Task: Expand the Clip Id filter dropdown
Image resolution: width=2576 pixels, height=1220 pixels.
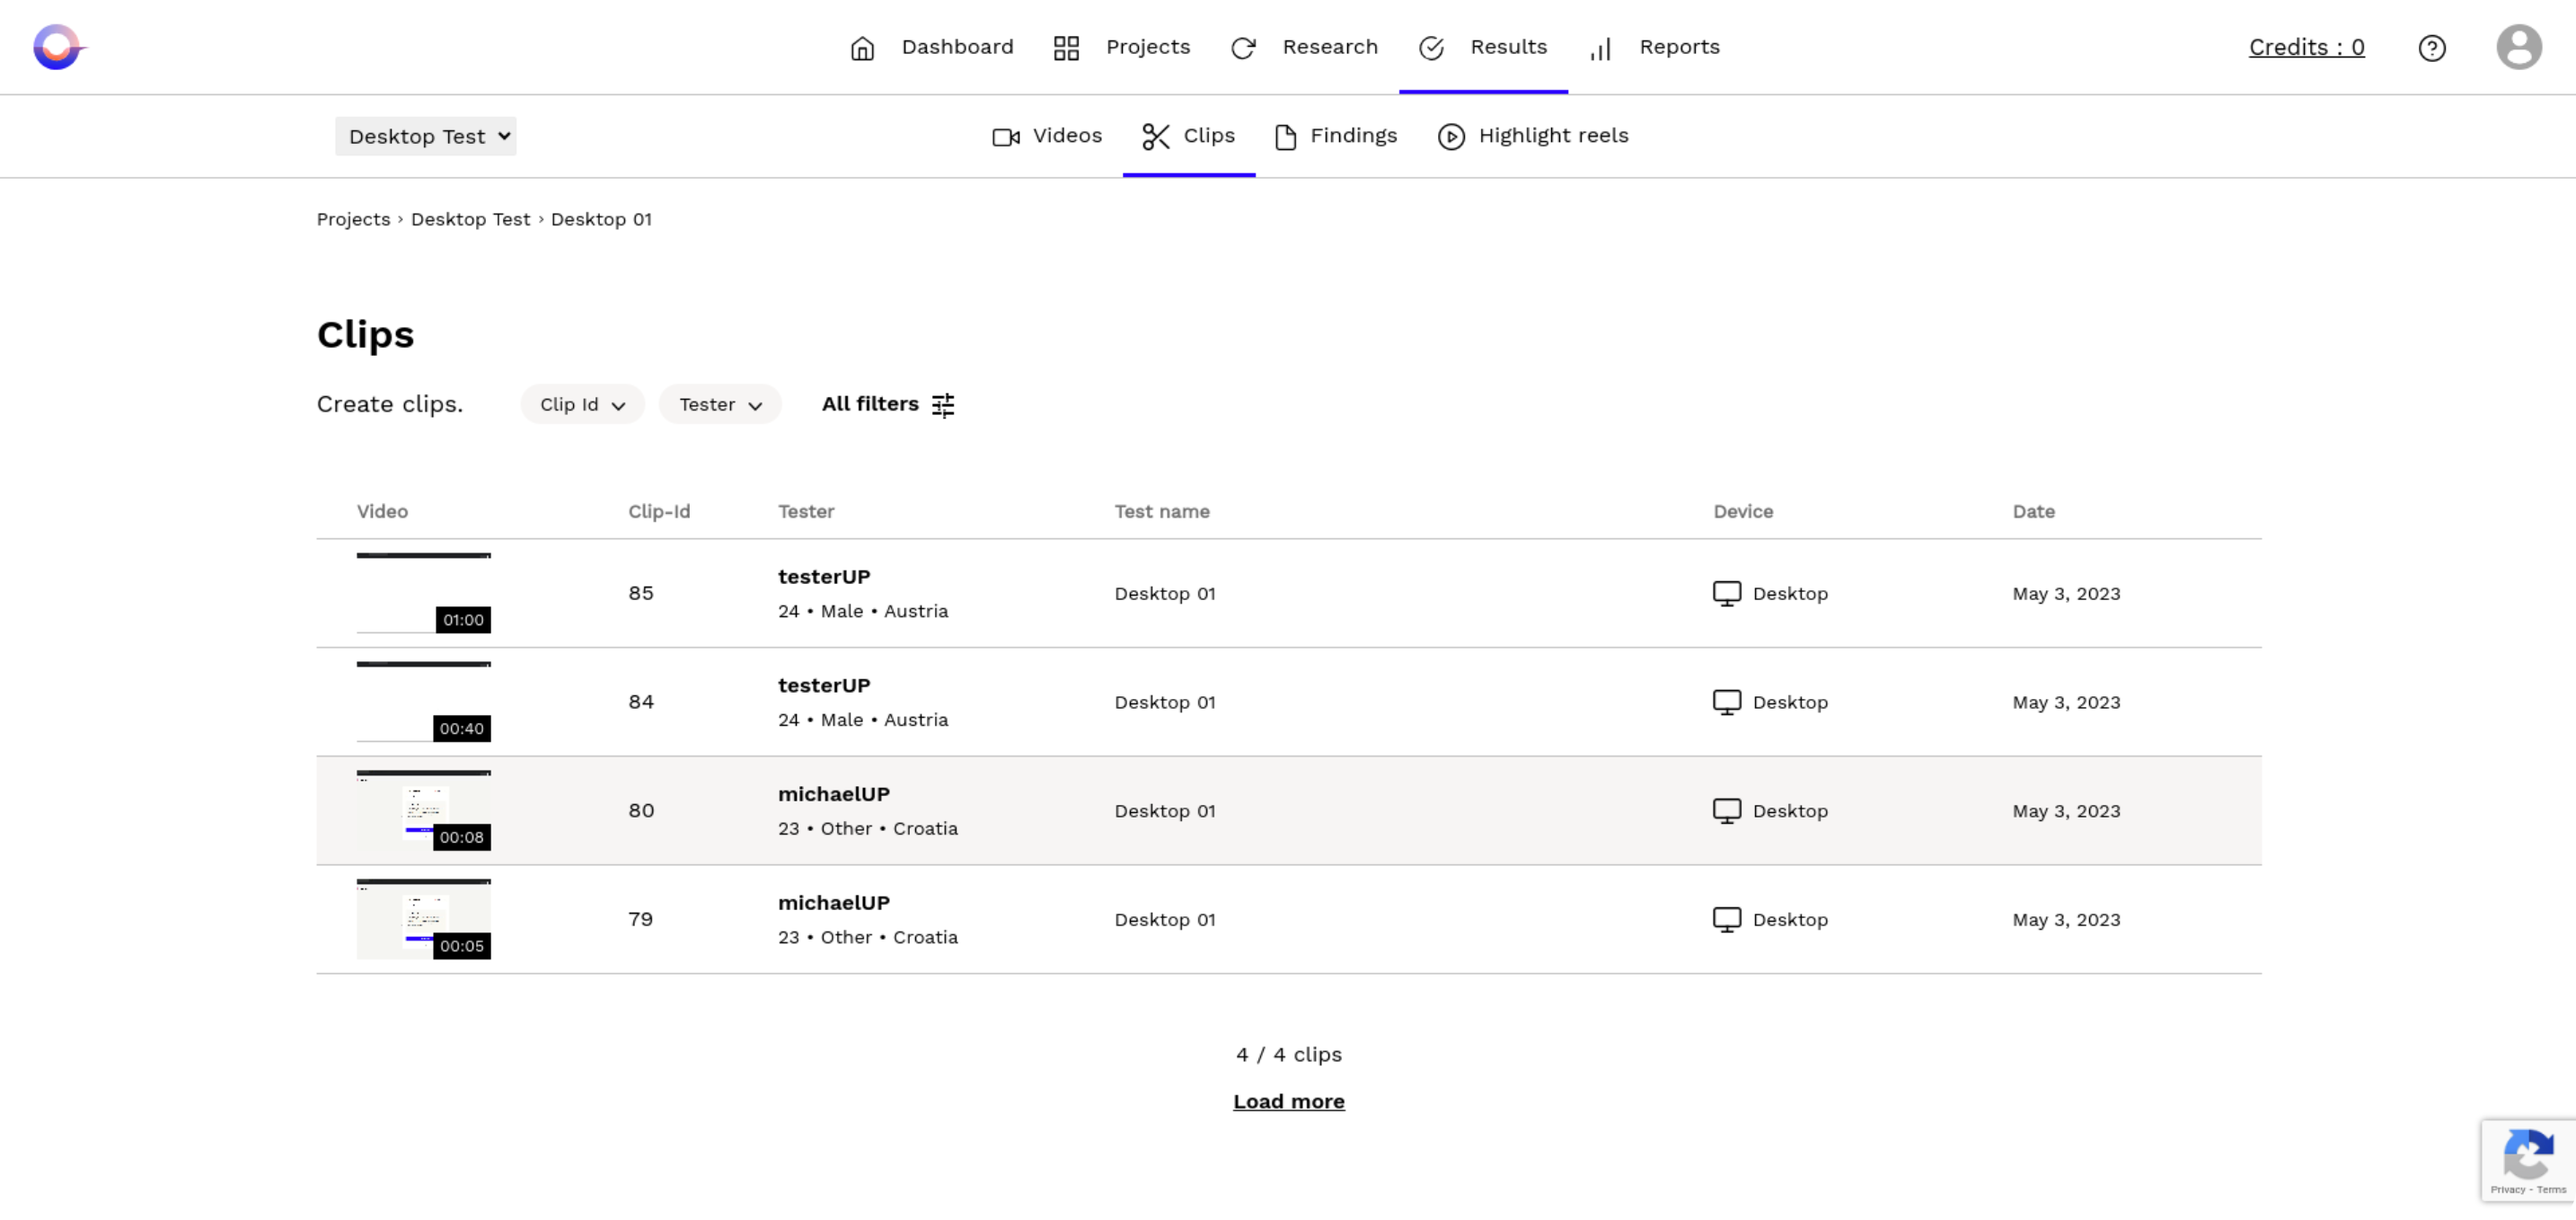Action: click(x=580, y=402)
